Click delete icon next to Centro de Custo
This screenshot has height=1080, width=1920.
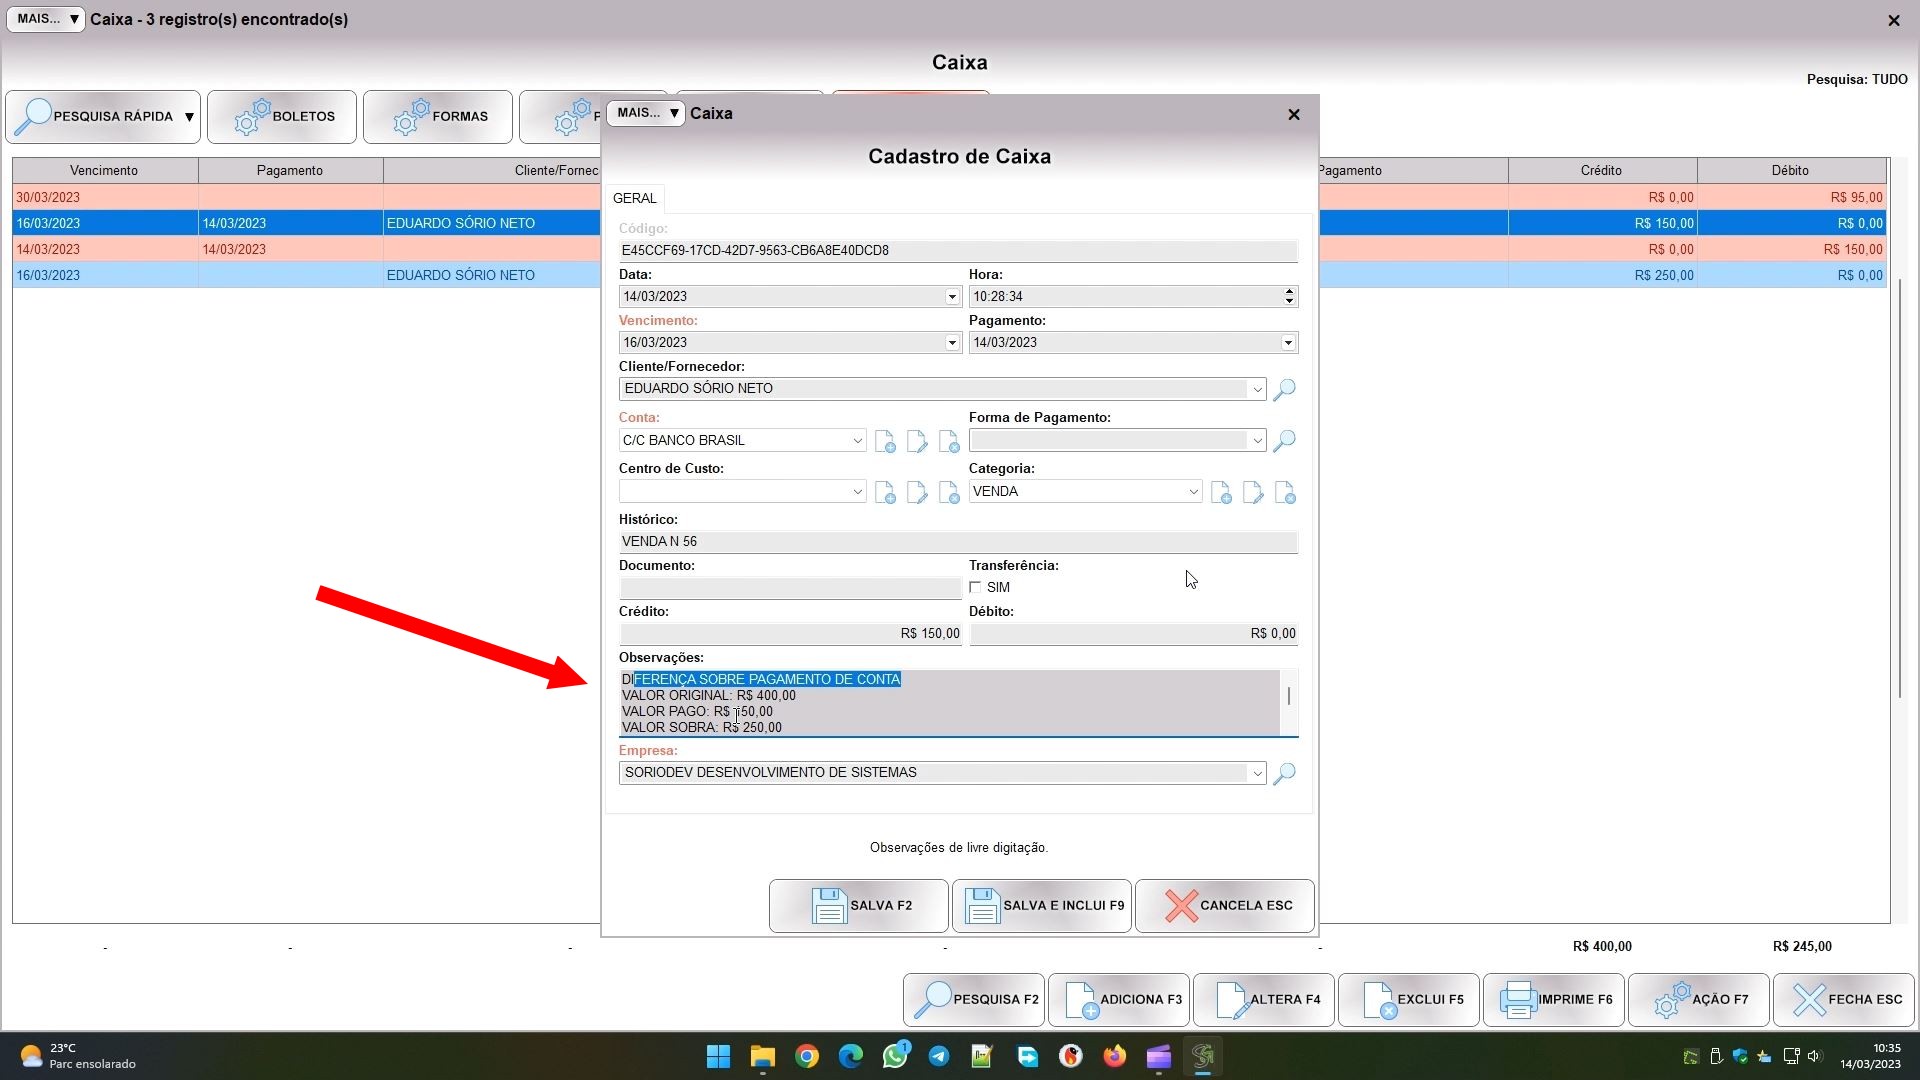coord(949,492)
